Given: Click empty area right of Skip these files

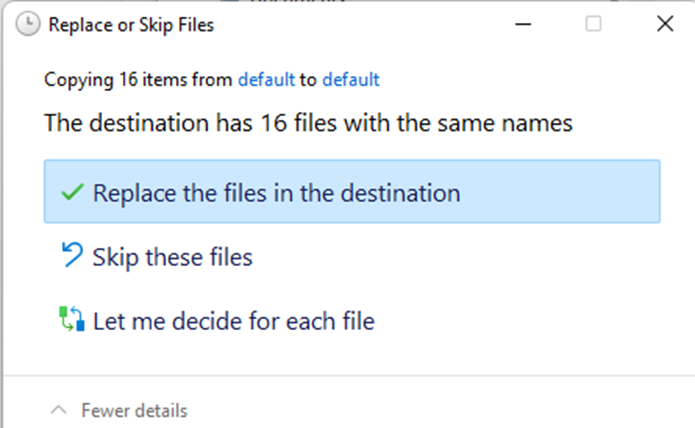Looking at the screenshot, I should tap(457, 257).
